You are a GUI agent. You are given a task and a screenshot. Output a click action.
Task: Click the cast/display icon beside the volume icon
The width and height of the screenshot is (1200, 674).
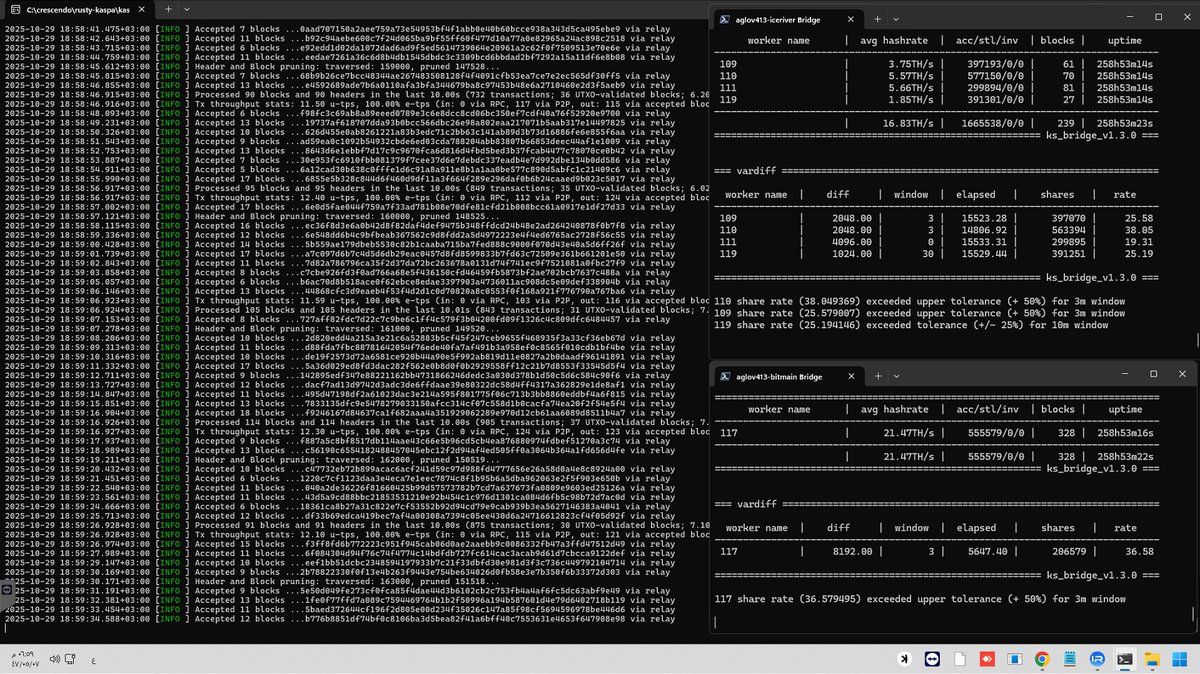[x=70, y=659]
